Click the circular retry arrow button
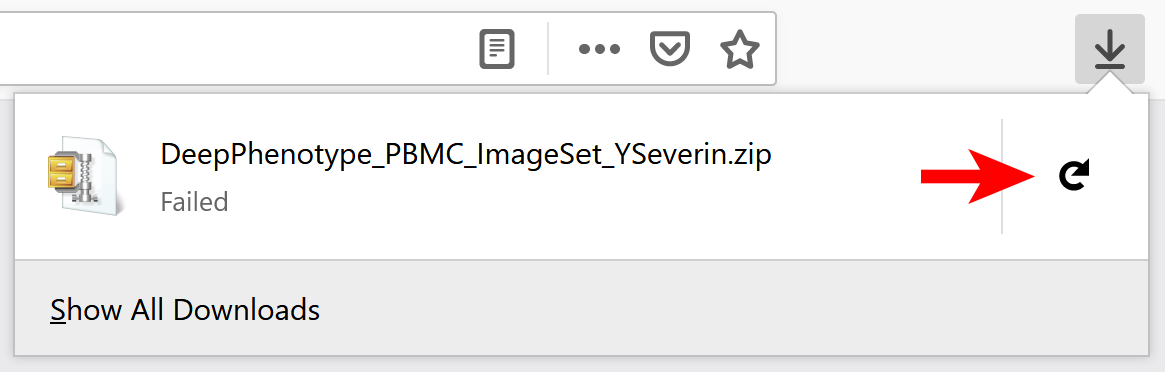 [x=1074, y=176]
